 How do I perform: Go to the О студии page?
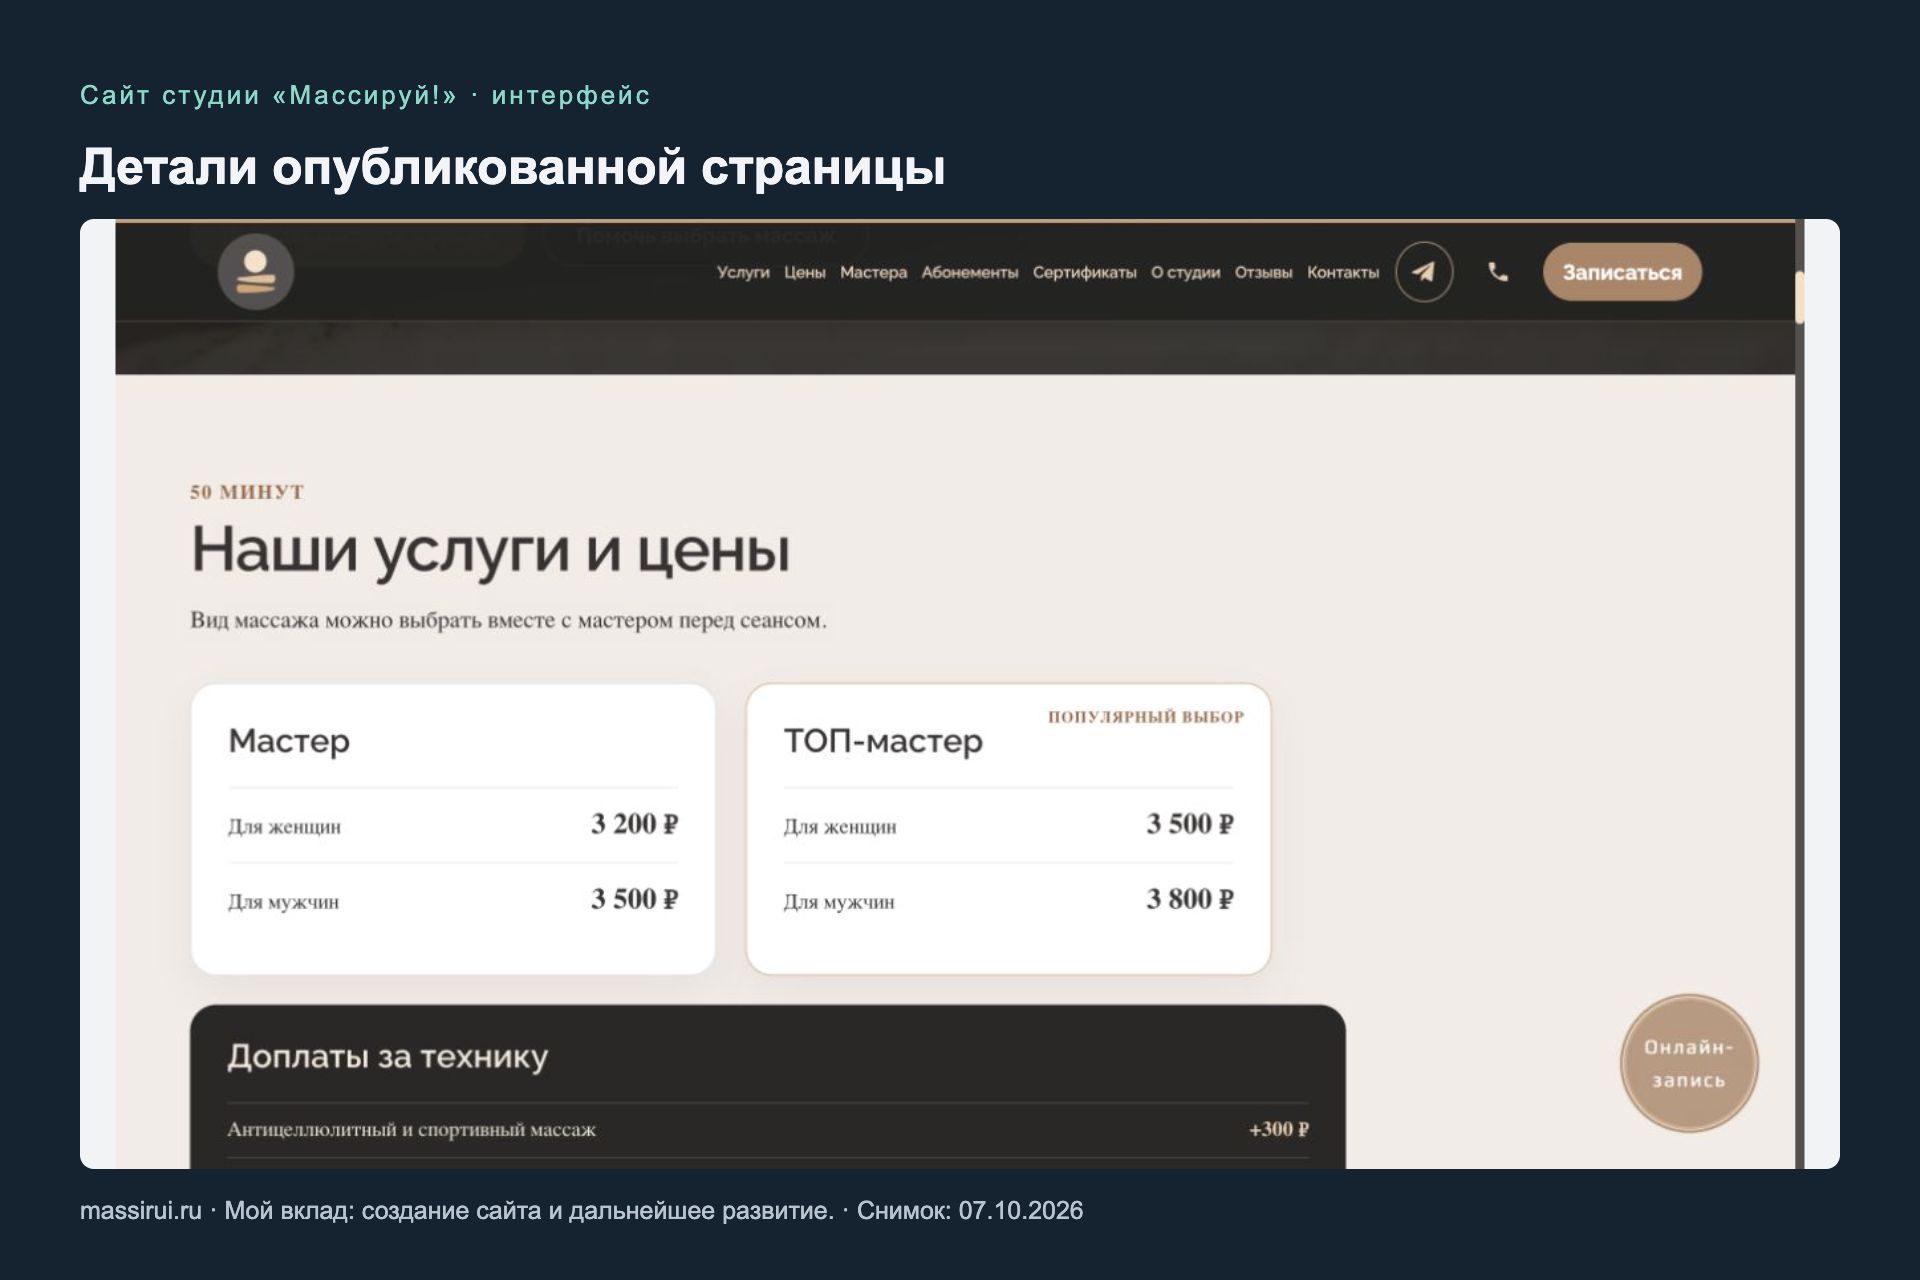(1185, 272)
